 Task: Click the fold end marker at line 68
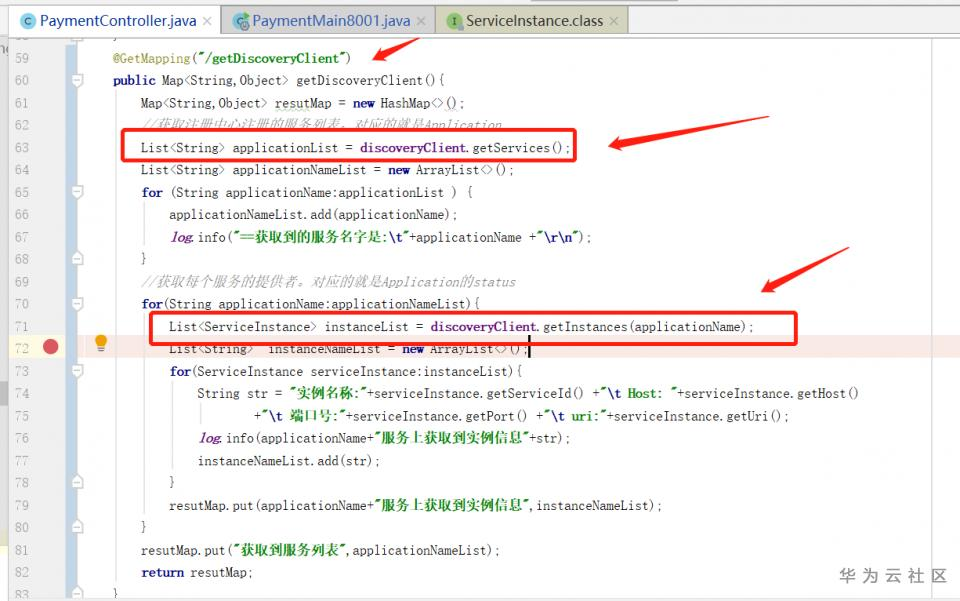(x=77, y=258)
